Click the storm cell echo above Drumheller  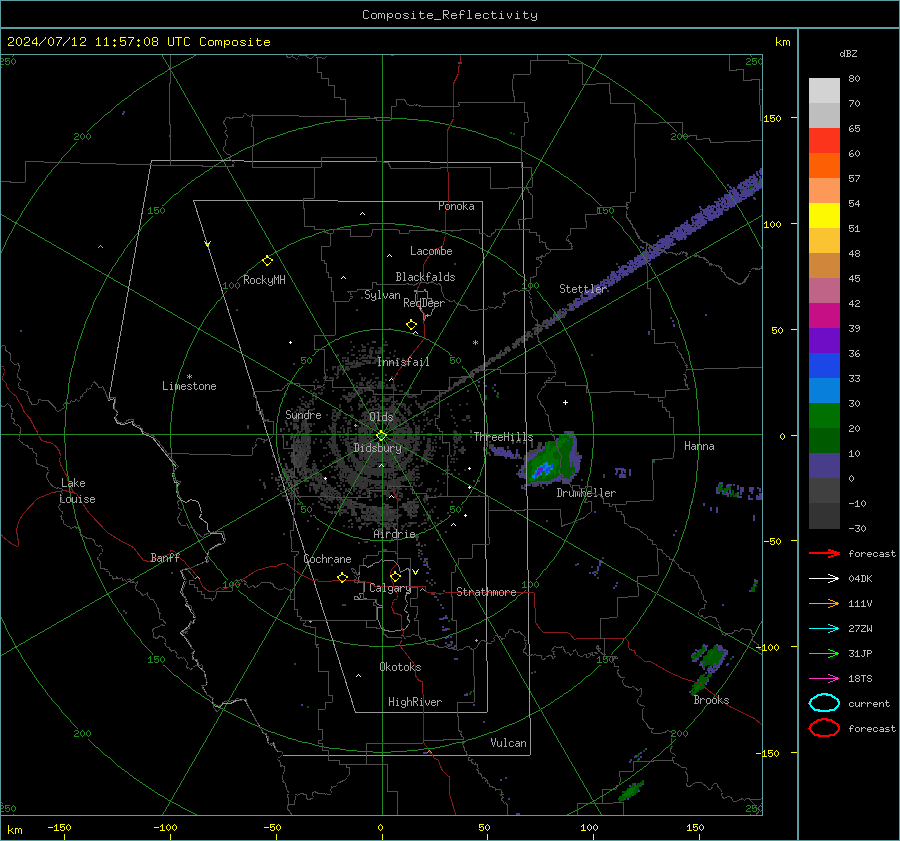click(x=552, y=459)
